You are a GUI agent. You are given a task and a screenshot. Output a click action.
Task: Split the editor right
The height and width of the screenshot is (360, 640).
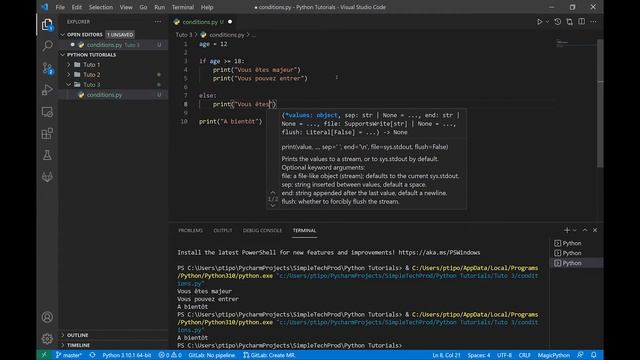point(581,22)
